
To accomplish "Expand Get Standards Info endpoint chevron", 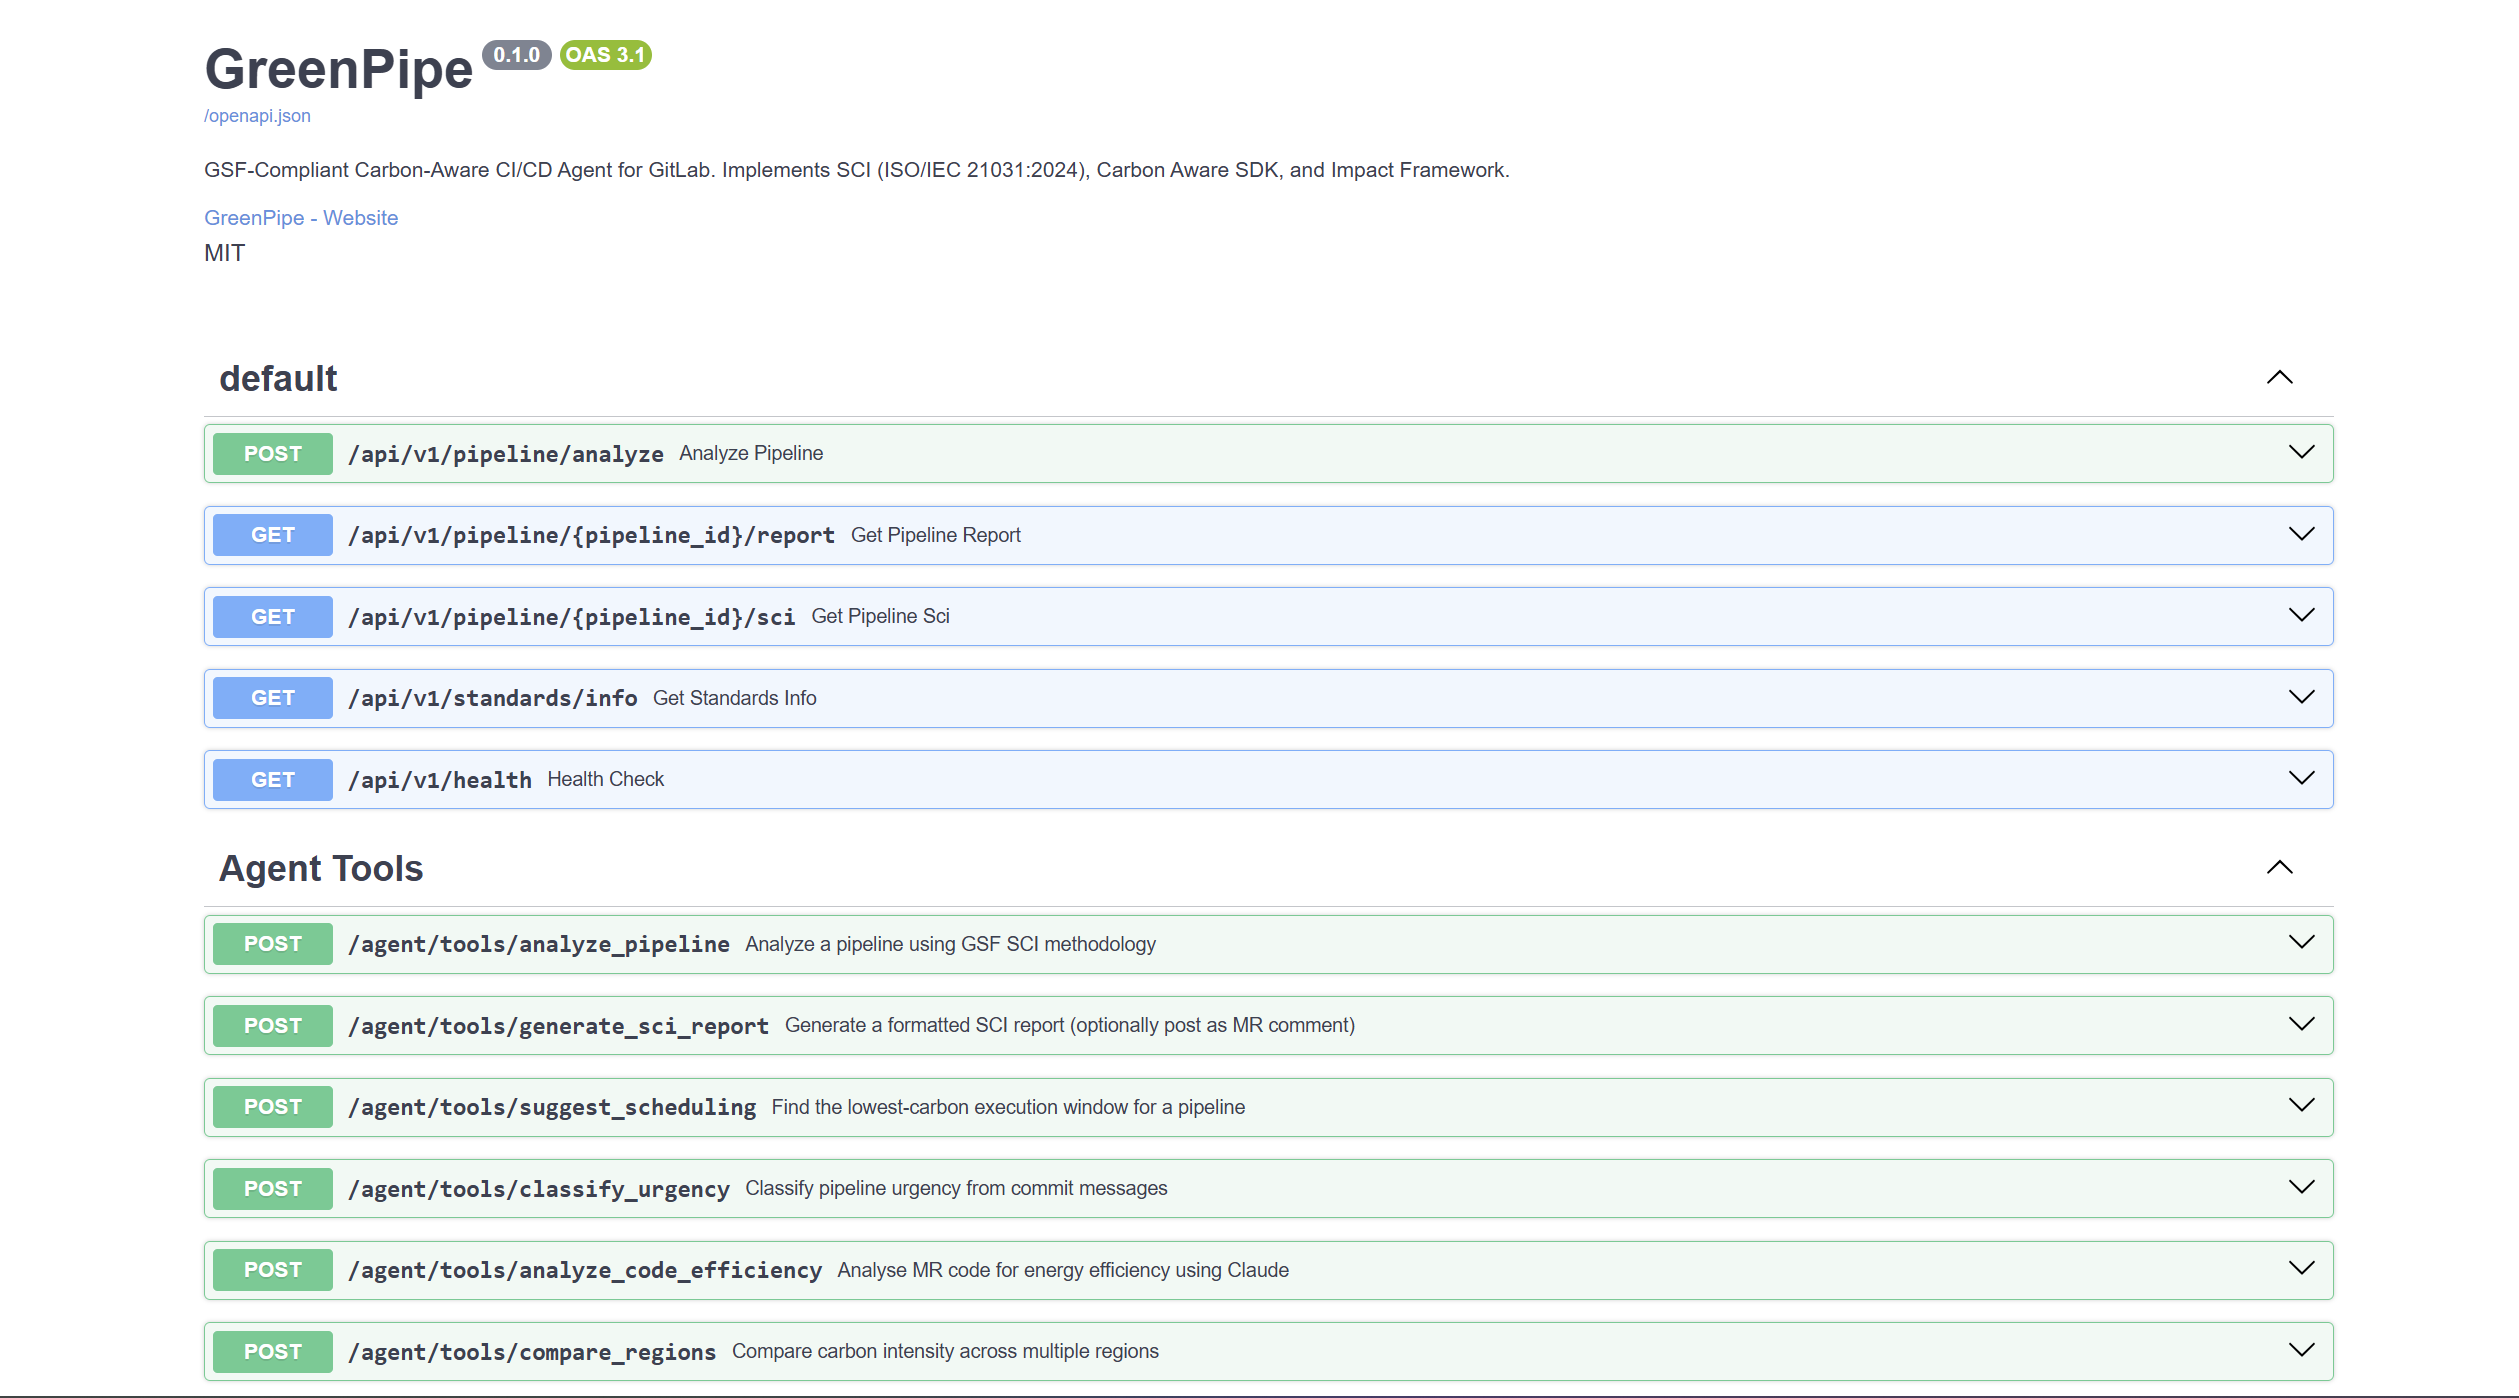I will 2301,698.
